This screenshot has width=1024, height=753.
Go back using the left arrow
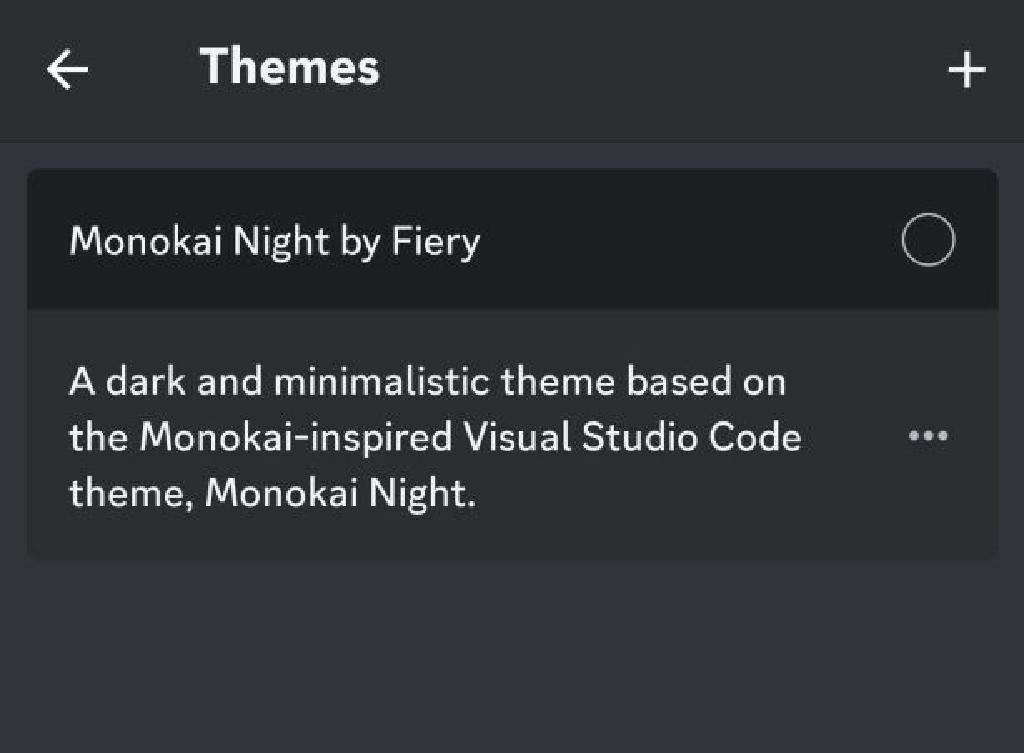pyautogui.click(x=67, y=70)
